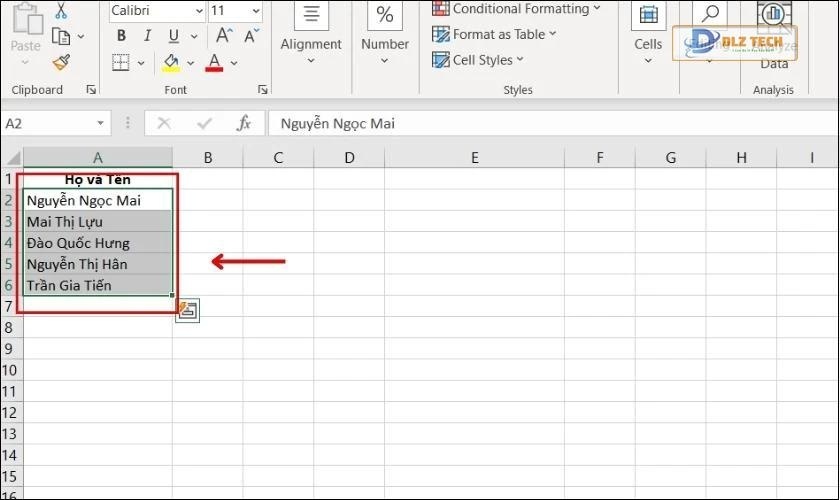Select the Format Painter brush icon

[62, 63]
